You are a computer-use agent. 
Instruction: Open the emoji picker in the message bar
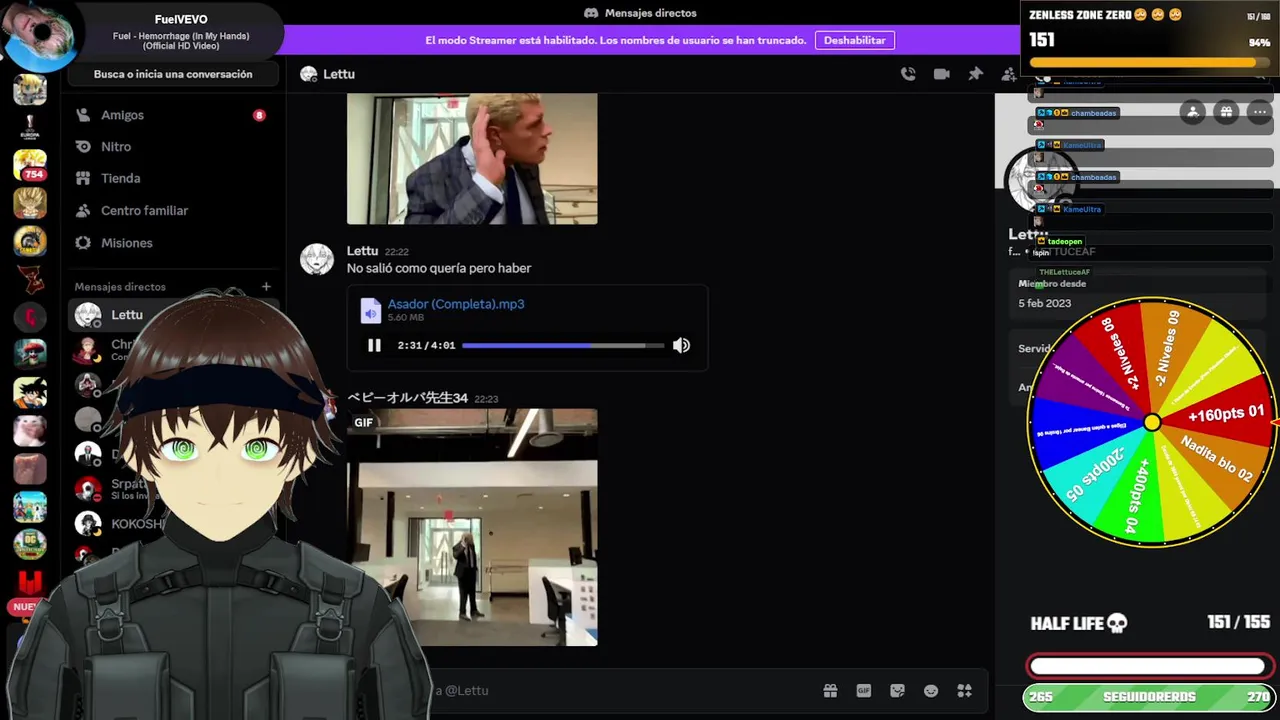[931, 690]
